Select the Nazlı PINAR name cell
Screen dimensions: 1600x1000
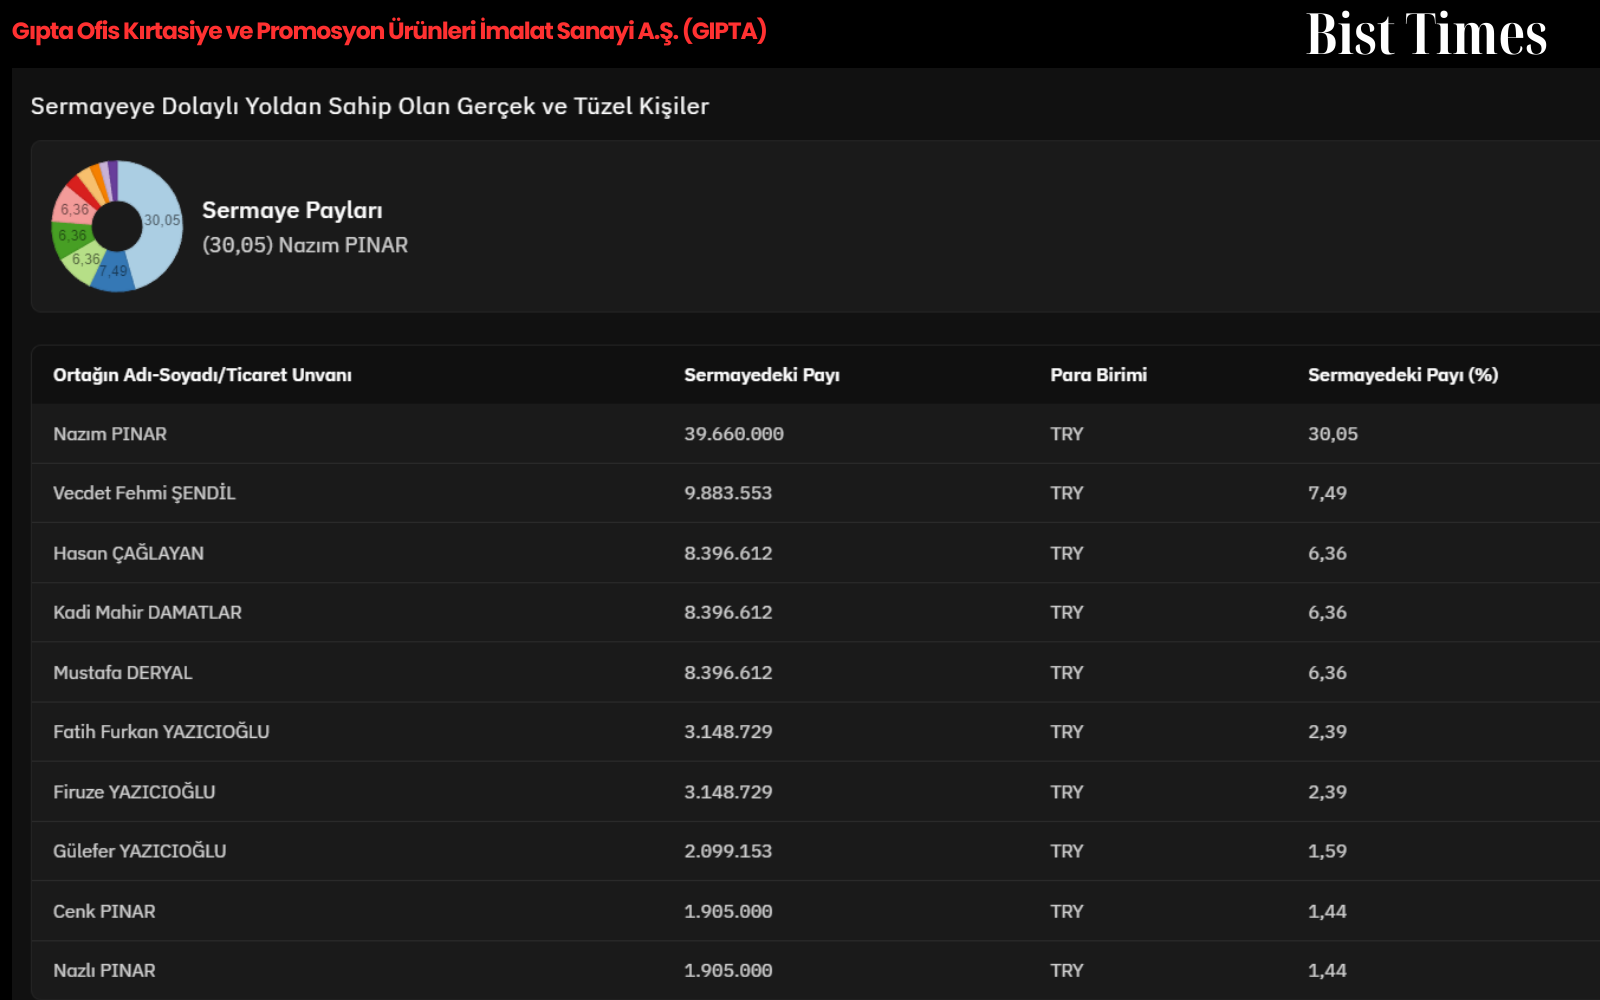[104, 970]
